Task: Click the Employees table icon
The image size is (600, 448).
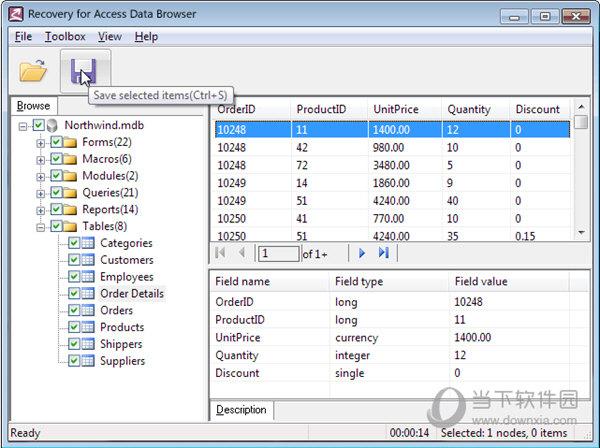Action: tap(88, 277)
